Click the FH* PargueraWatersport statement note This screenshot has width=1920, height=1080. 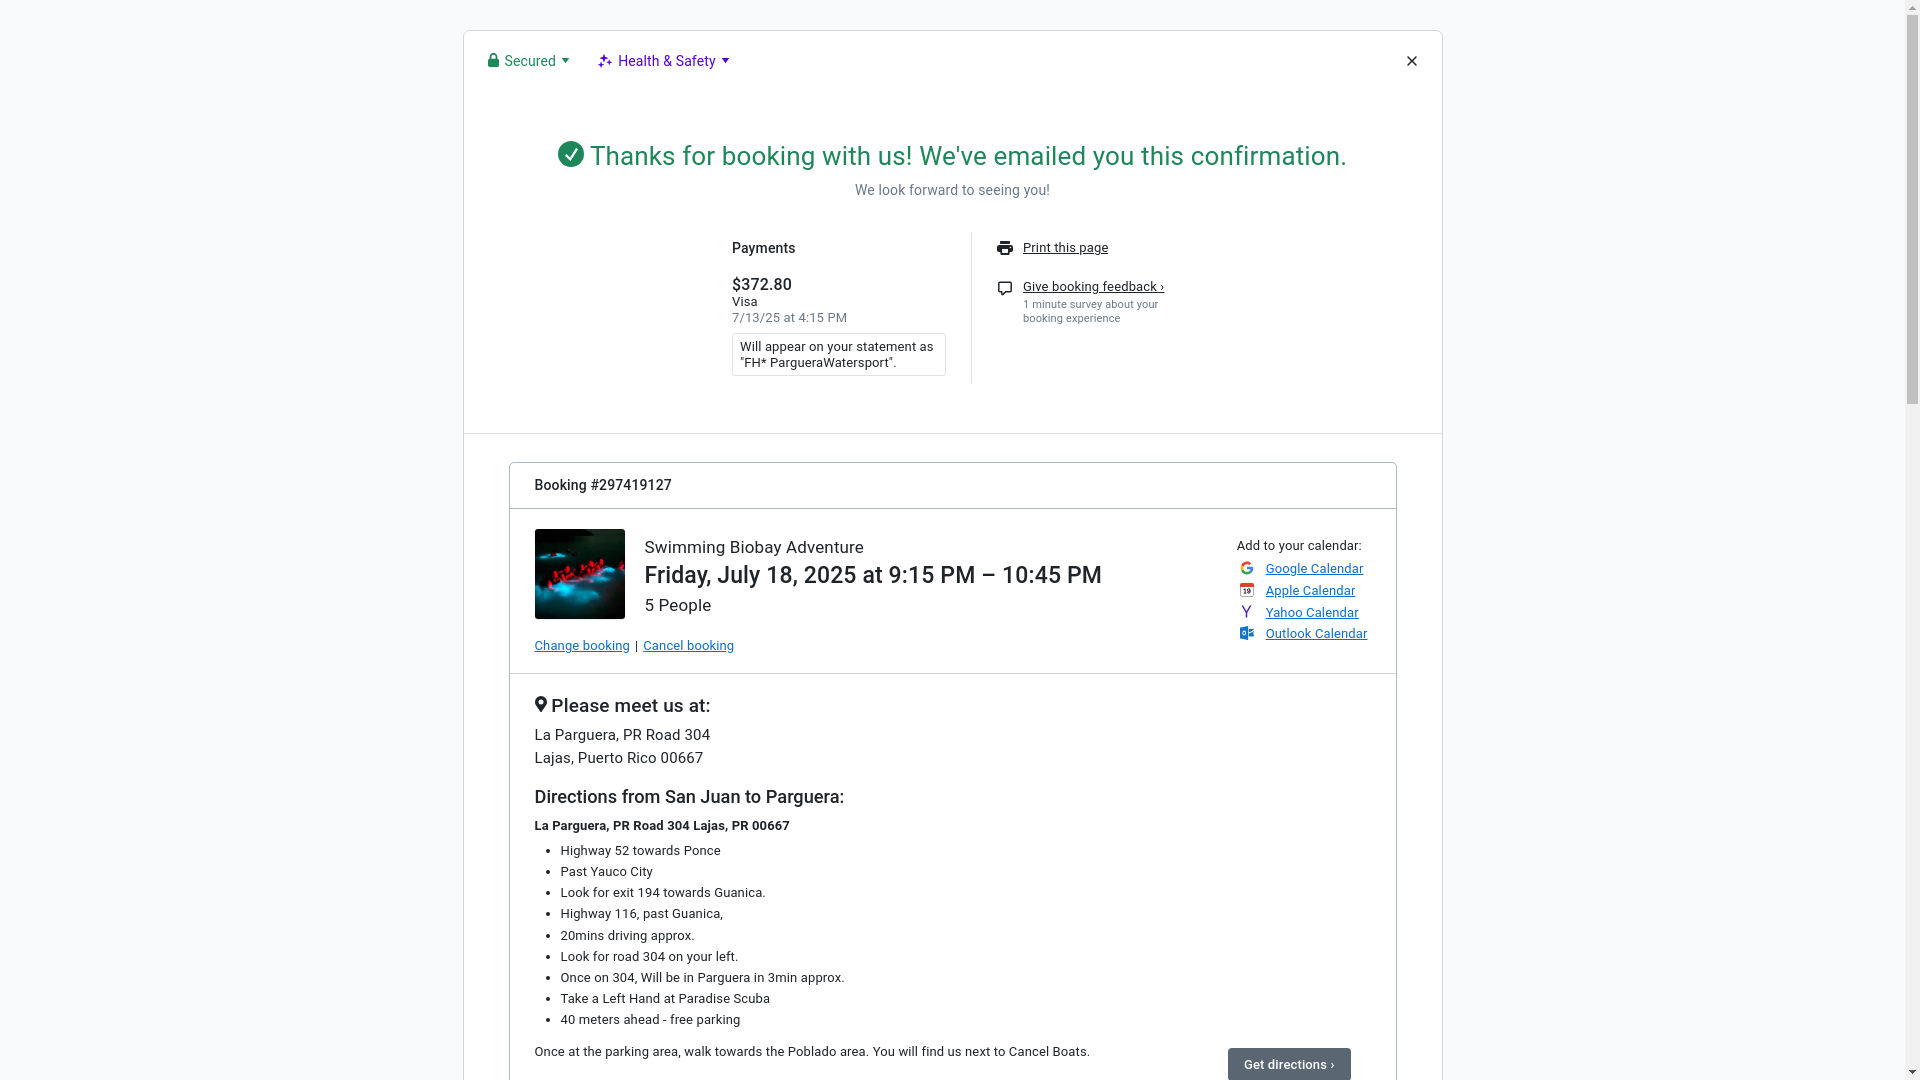(x=839, y=355)
